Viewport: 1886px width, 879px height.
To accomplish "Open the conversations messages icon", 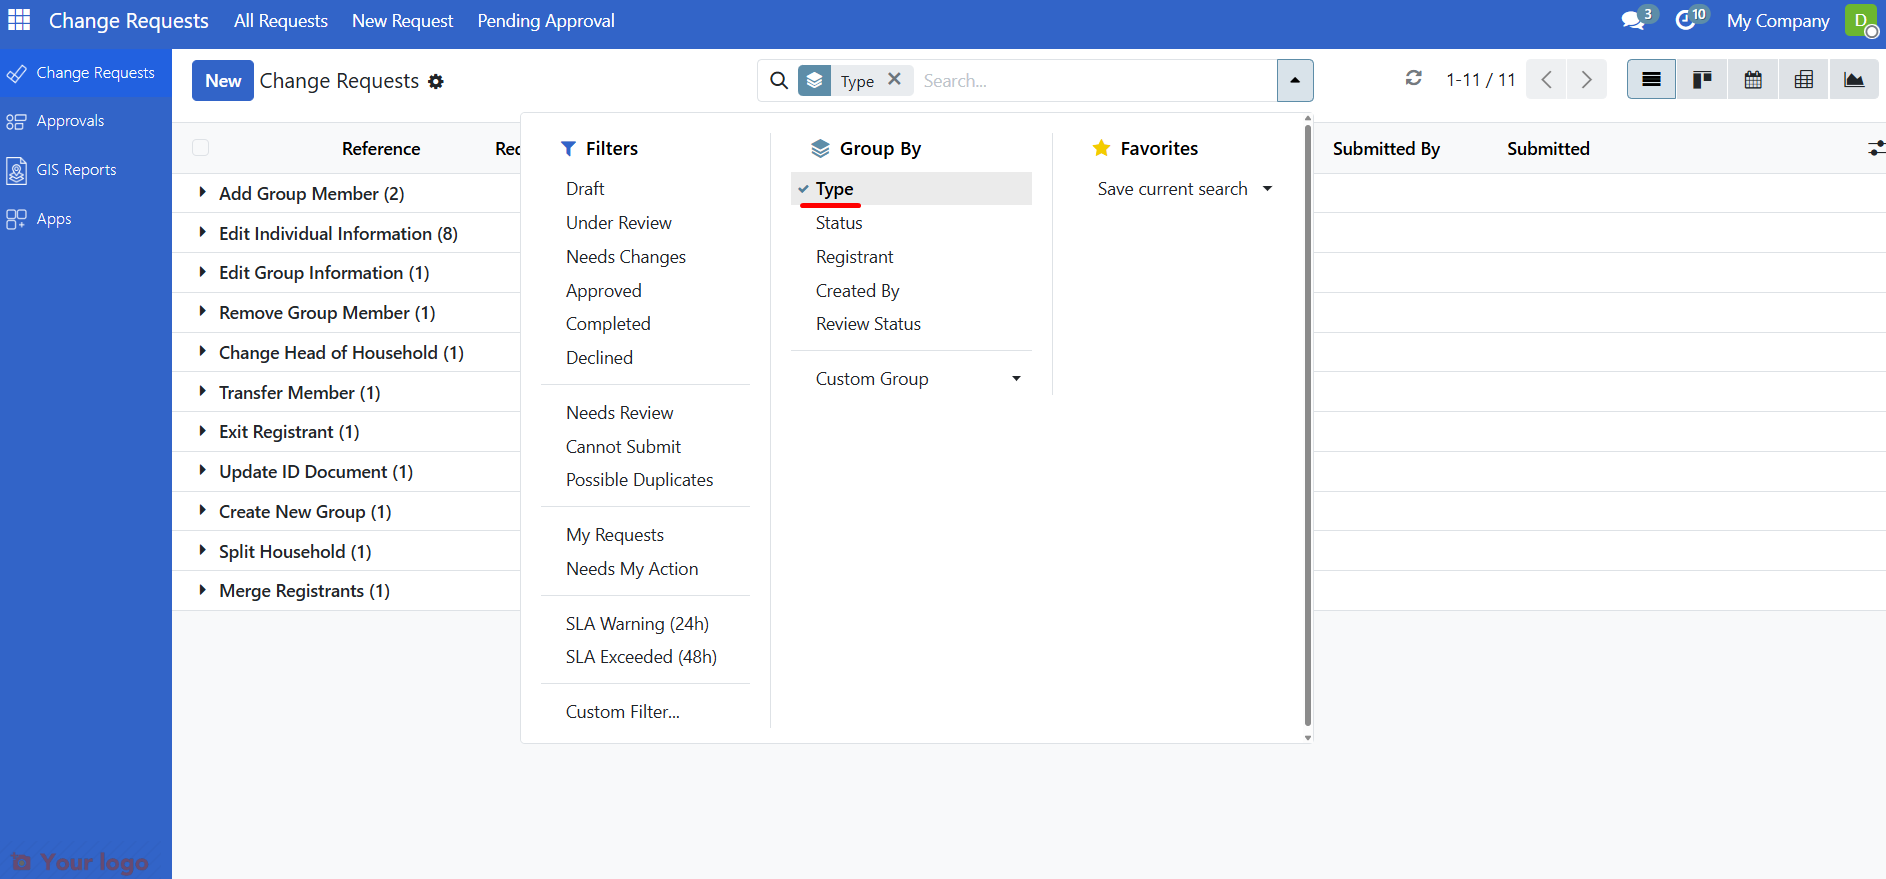I will 1633,20.
